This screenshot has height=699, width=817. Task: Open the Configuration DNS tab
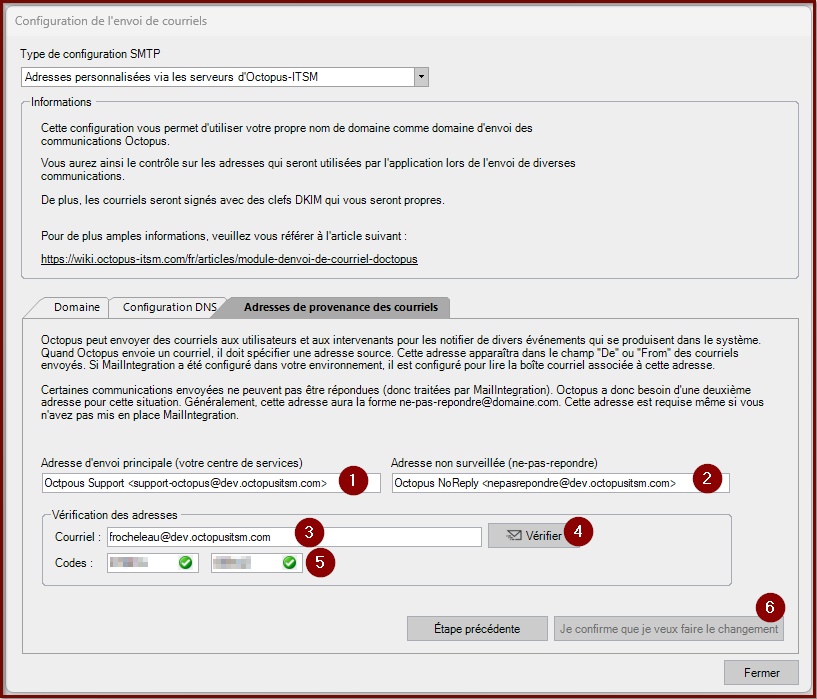tap(169, 307)
